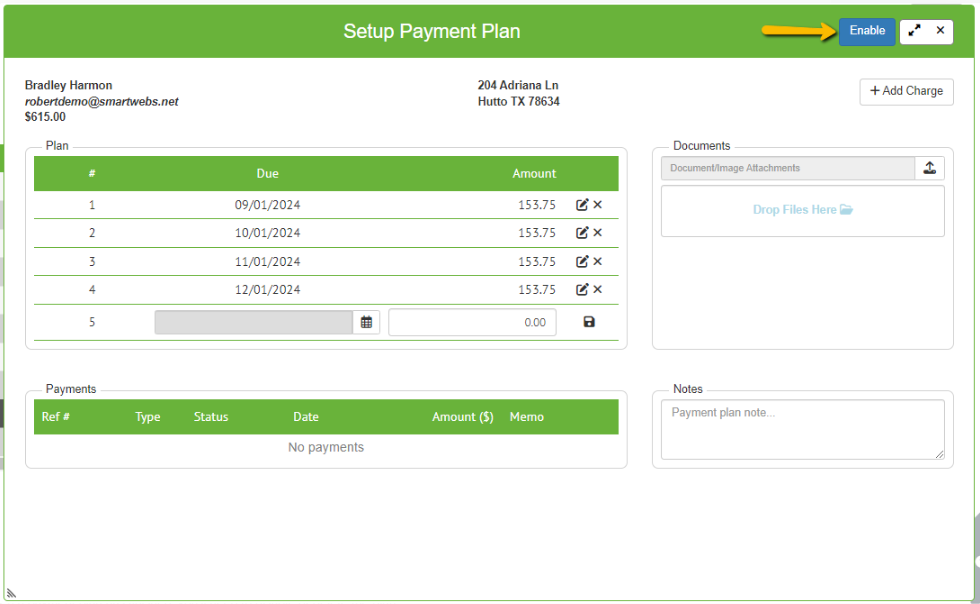The width and height of the screenshot is (980, 604).
Task: Click the payment plan note textbox
Action: 802,430
